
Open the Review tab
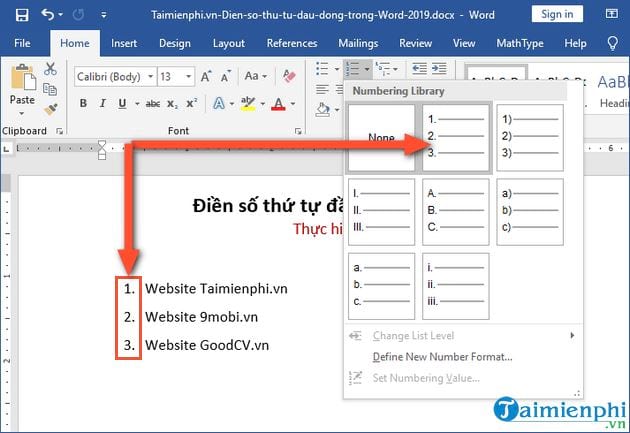tap(415, 43)
